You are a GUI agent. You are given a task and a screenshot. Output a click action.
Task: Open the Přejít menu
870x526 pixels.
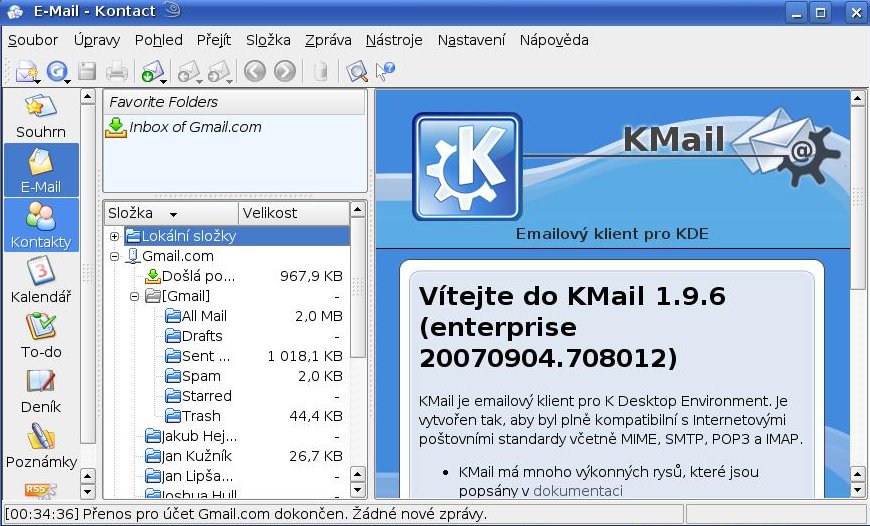[214, 40]
